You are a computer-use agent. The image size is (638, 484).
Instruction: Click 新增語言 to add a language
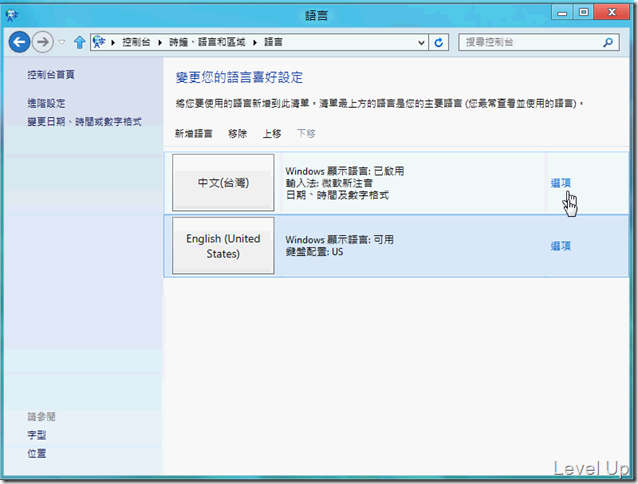194,133
